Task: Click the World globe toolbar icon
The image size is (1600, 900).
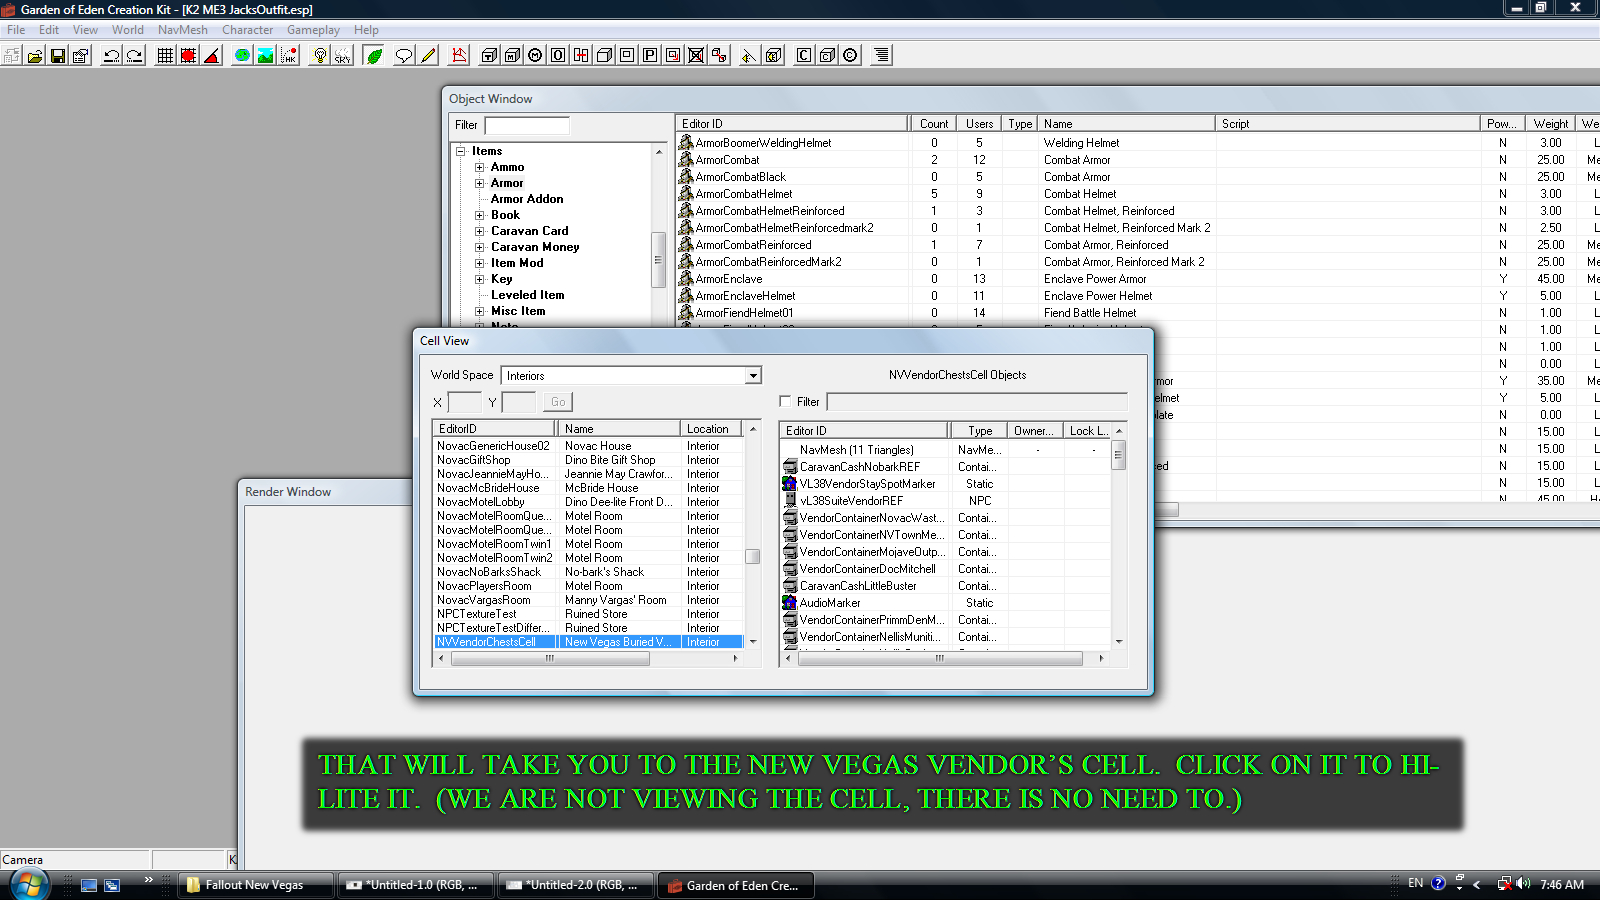Action: click(242, 56)
